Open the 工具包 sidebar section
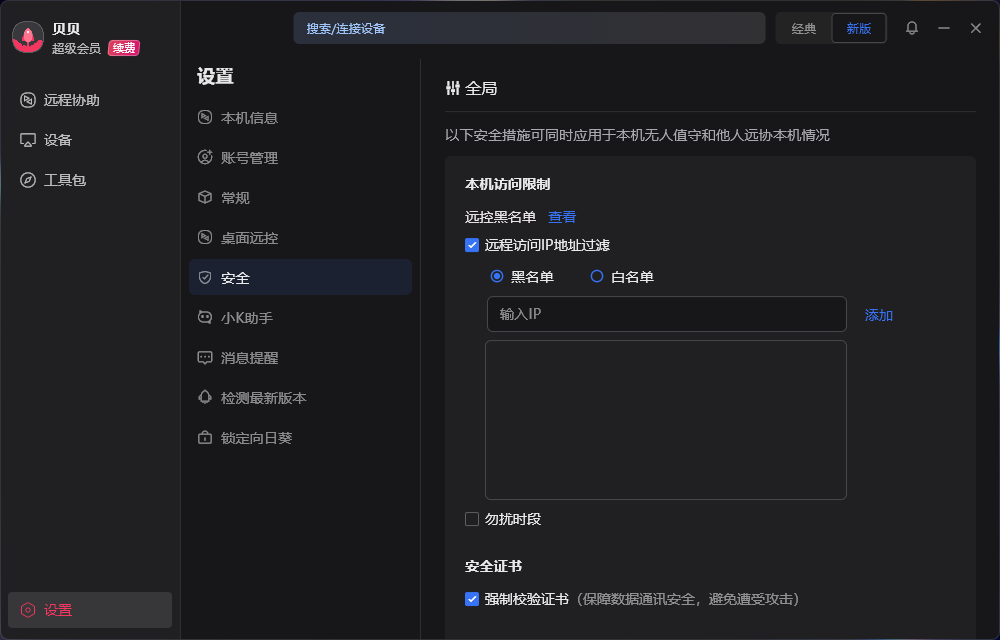 [x=64, y=180]
